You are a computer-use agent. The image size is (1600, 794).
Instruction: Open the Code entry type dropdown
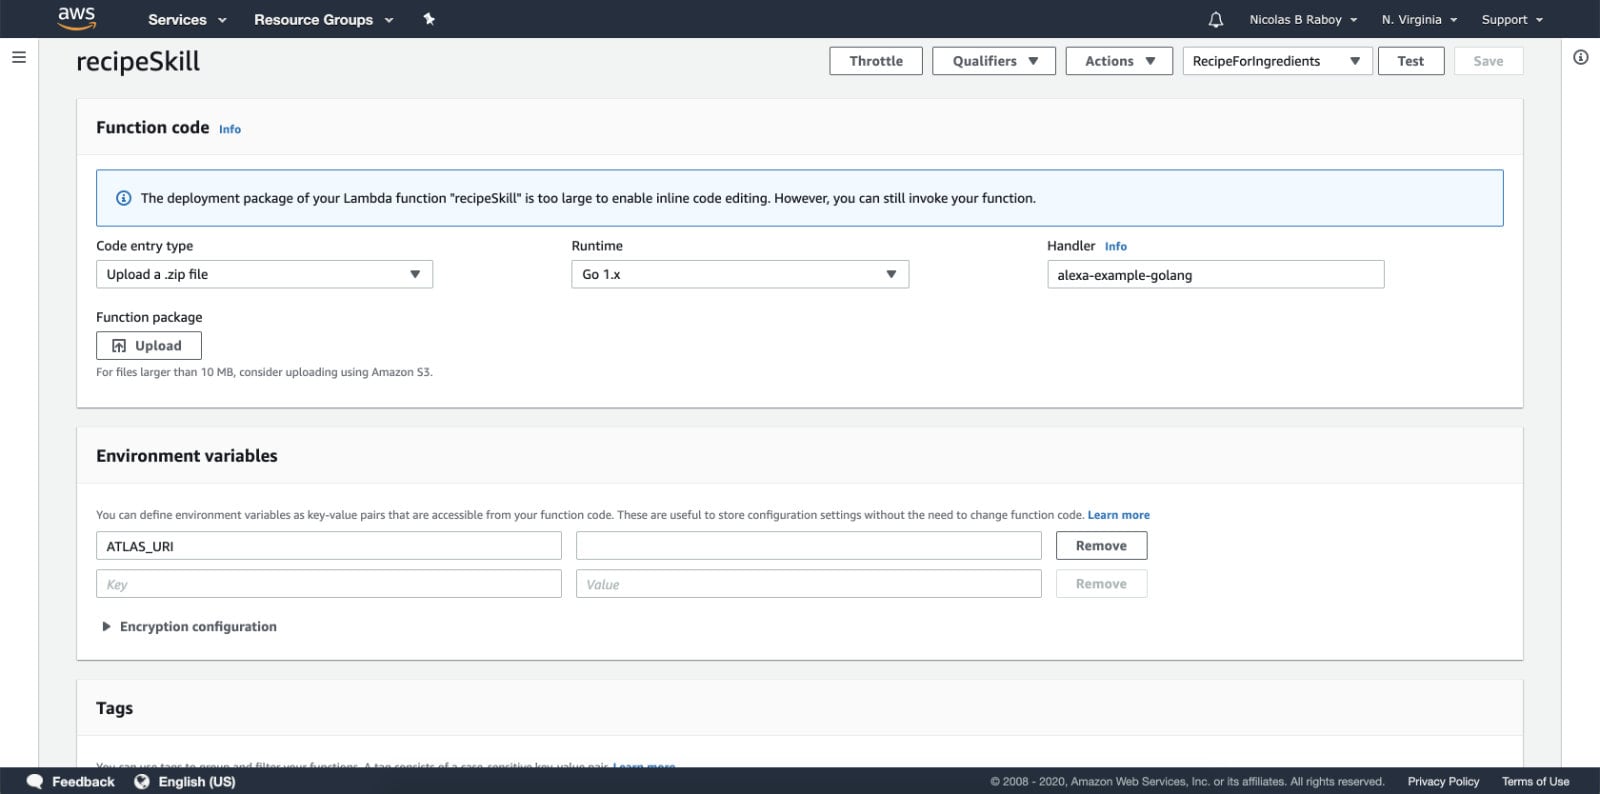tap(264, 274)
